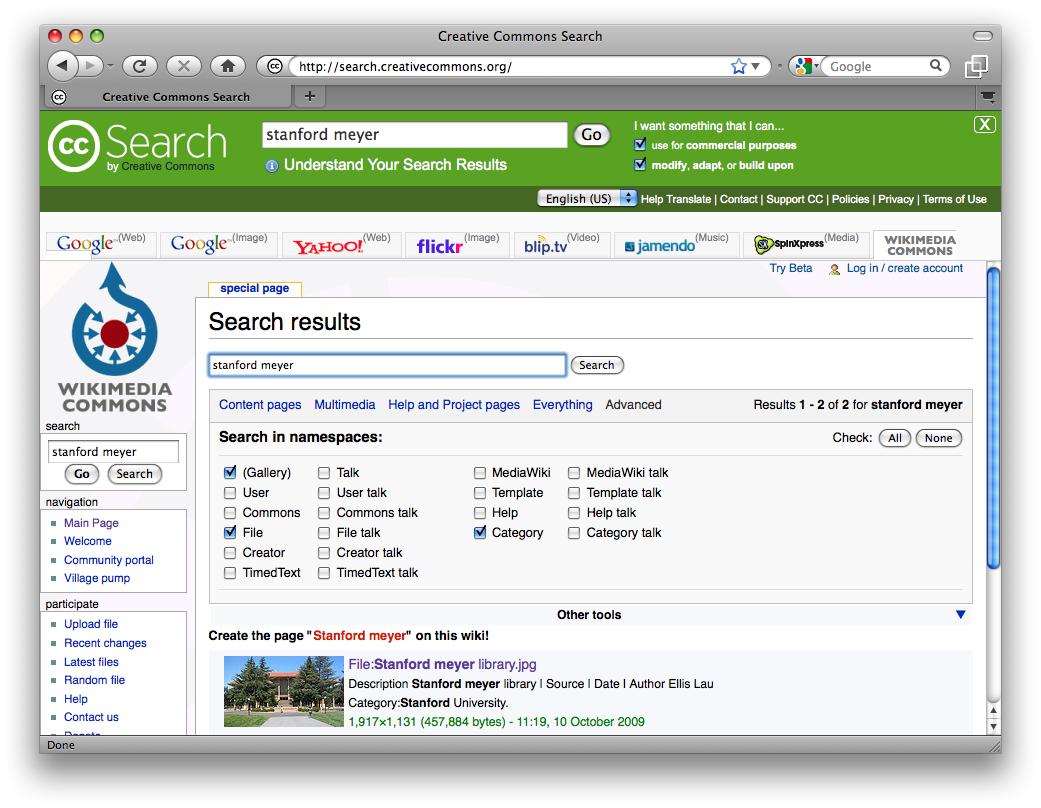The image size is (1041, 808).
Task: Click the Stanford Meyer library thumbnail
Action: tap(283, 692)
